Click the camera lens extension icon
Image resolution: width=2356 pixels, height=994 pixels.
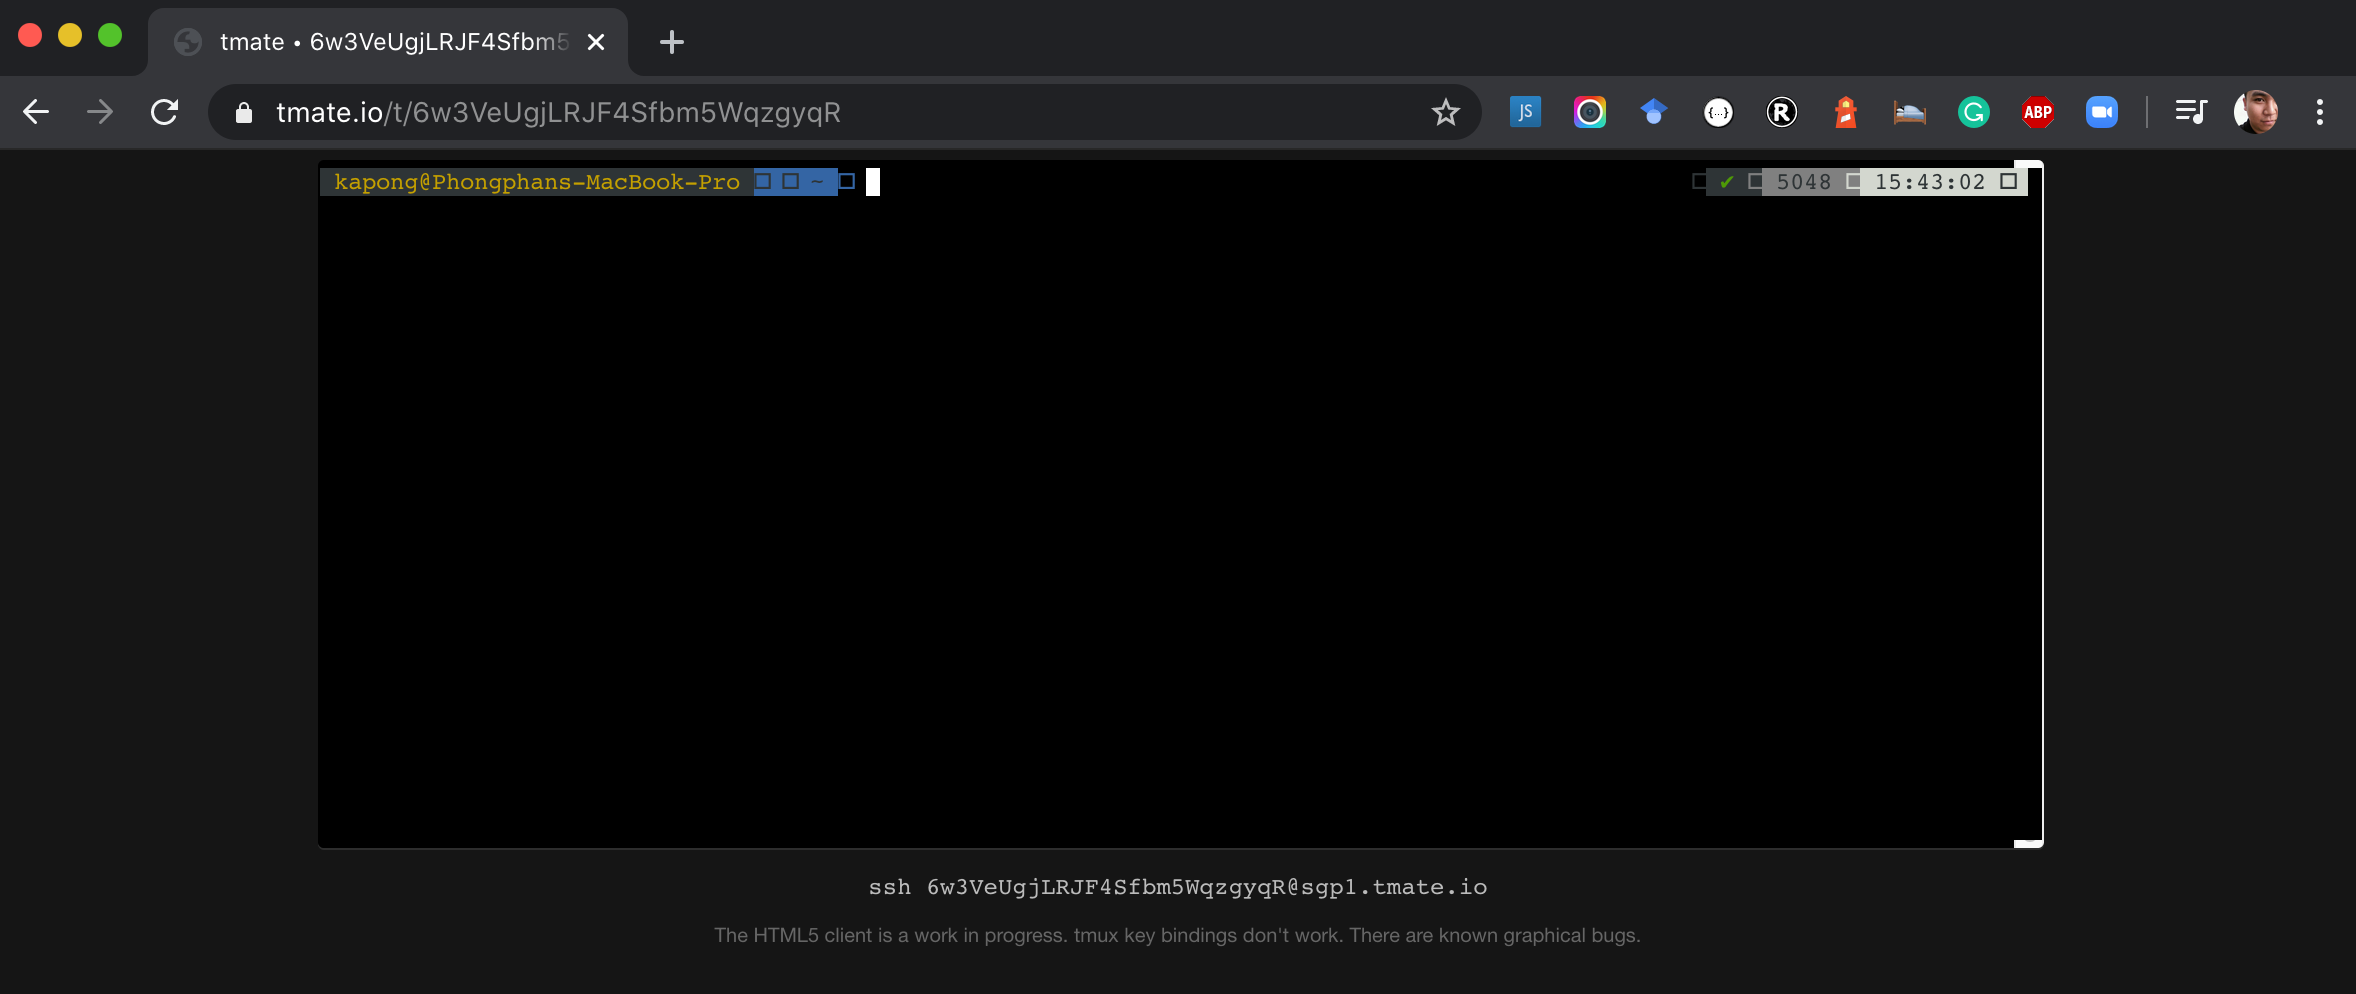click(1589, 111)
